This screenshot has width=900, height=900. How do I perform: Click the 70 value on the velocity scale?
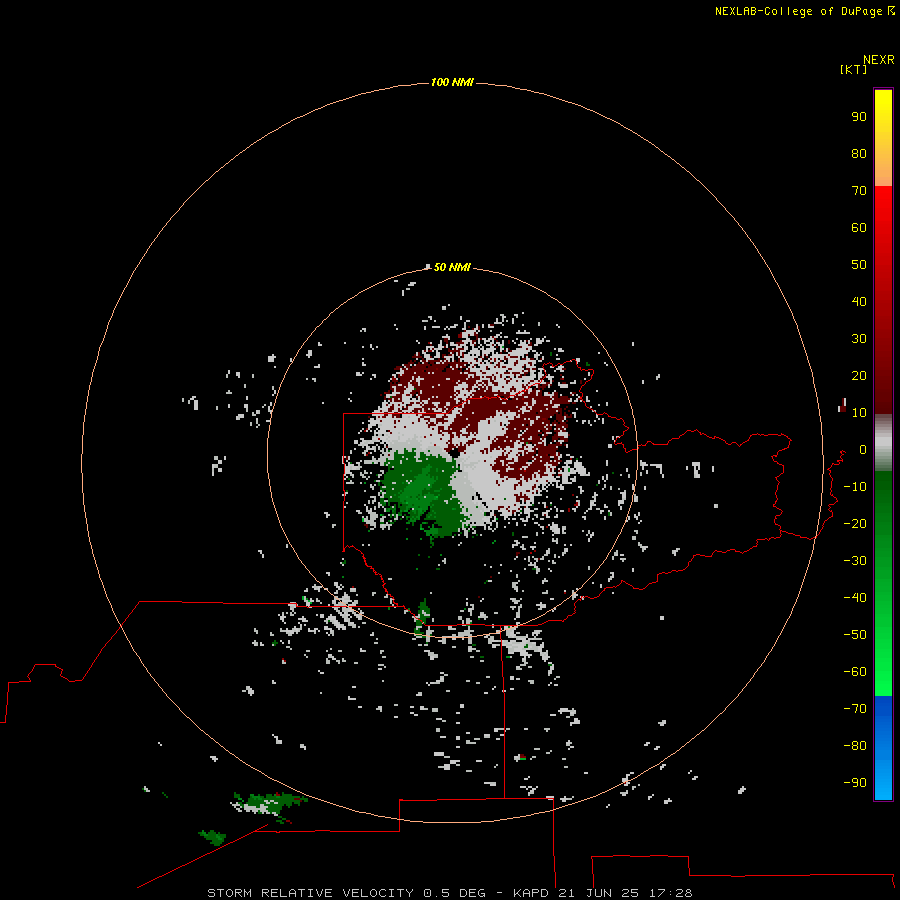859,191
